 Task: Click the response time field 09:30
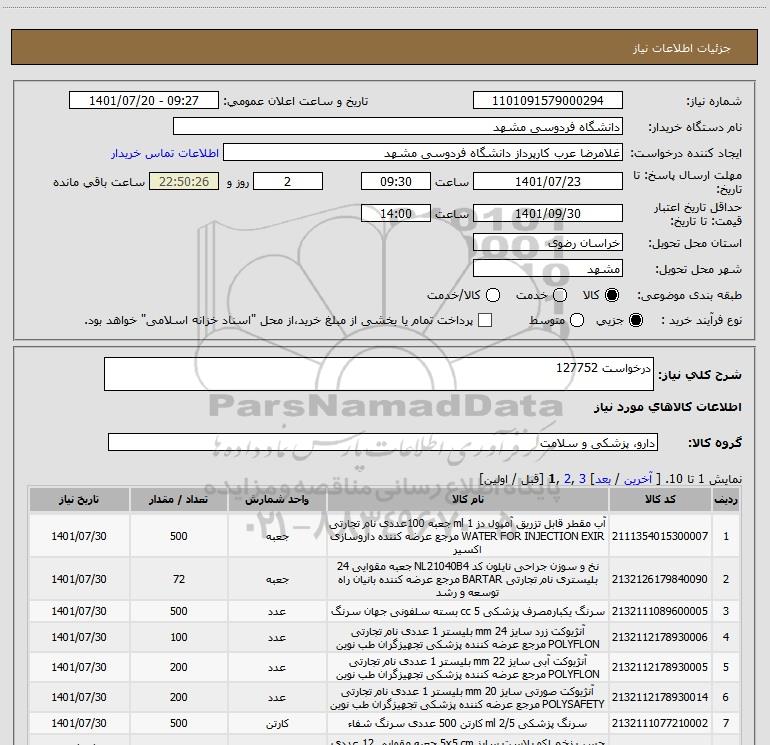point(396,181)
